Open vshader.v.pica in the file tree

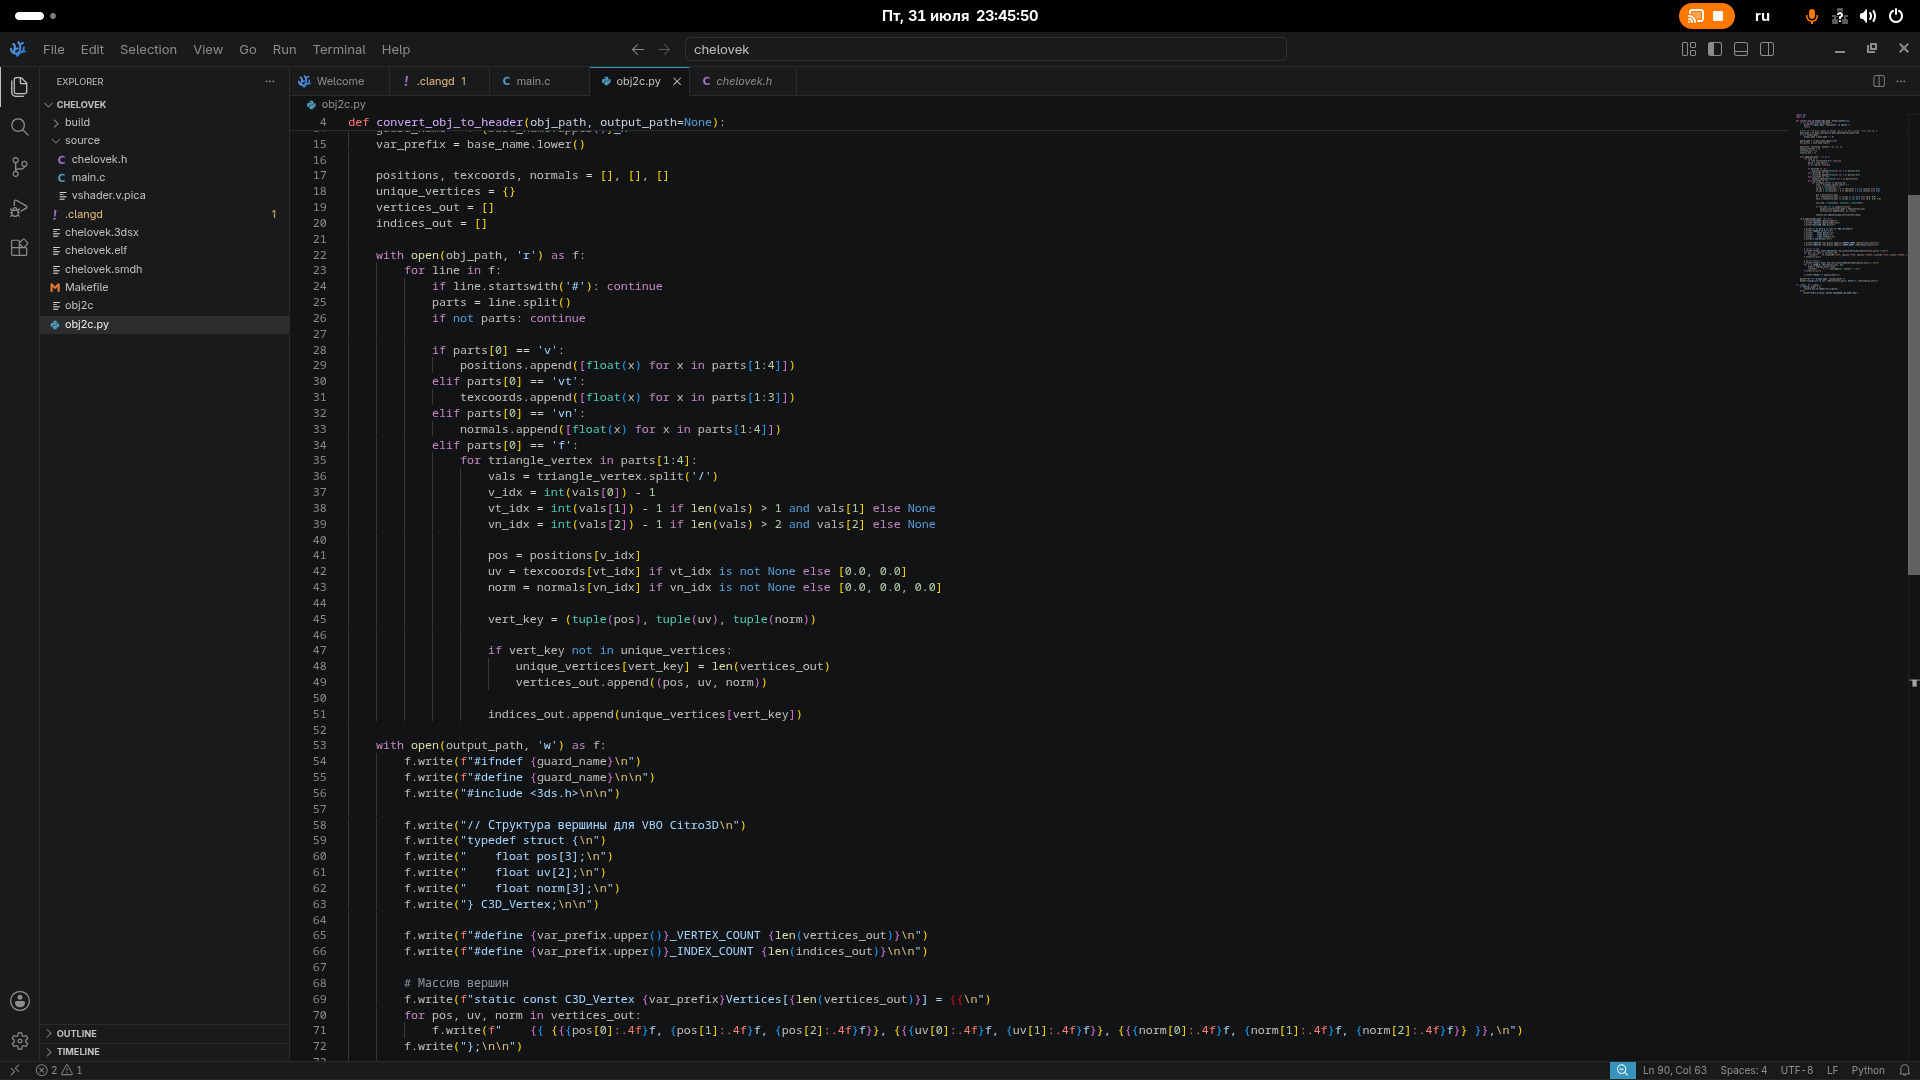(165, 196)
